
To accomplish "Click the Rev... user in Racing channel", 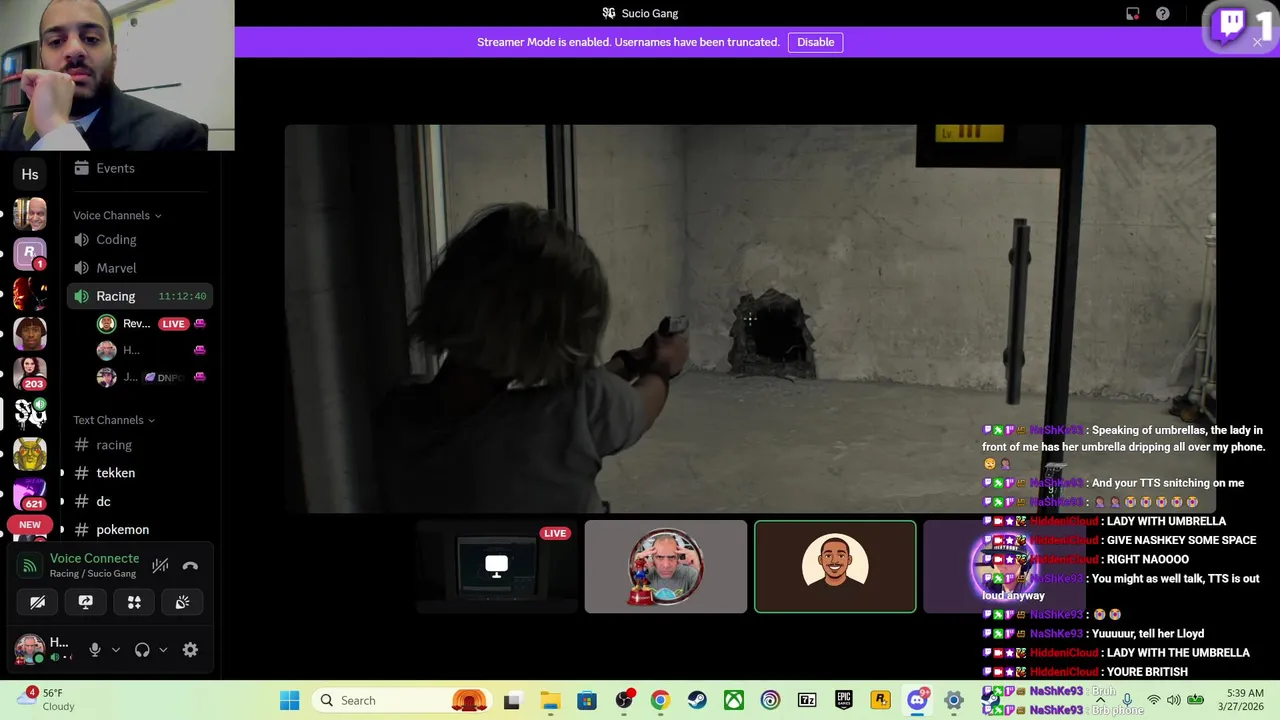I will [x=136, y=324].
